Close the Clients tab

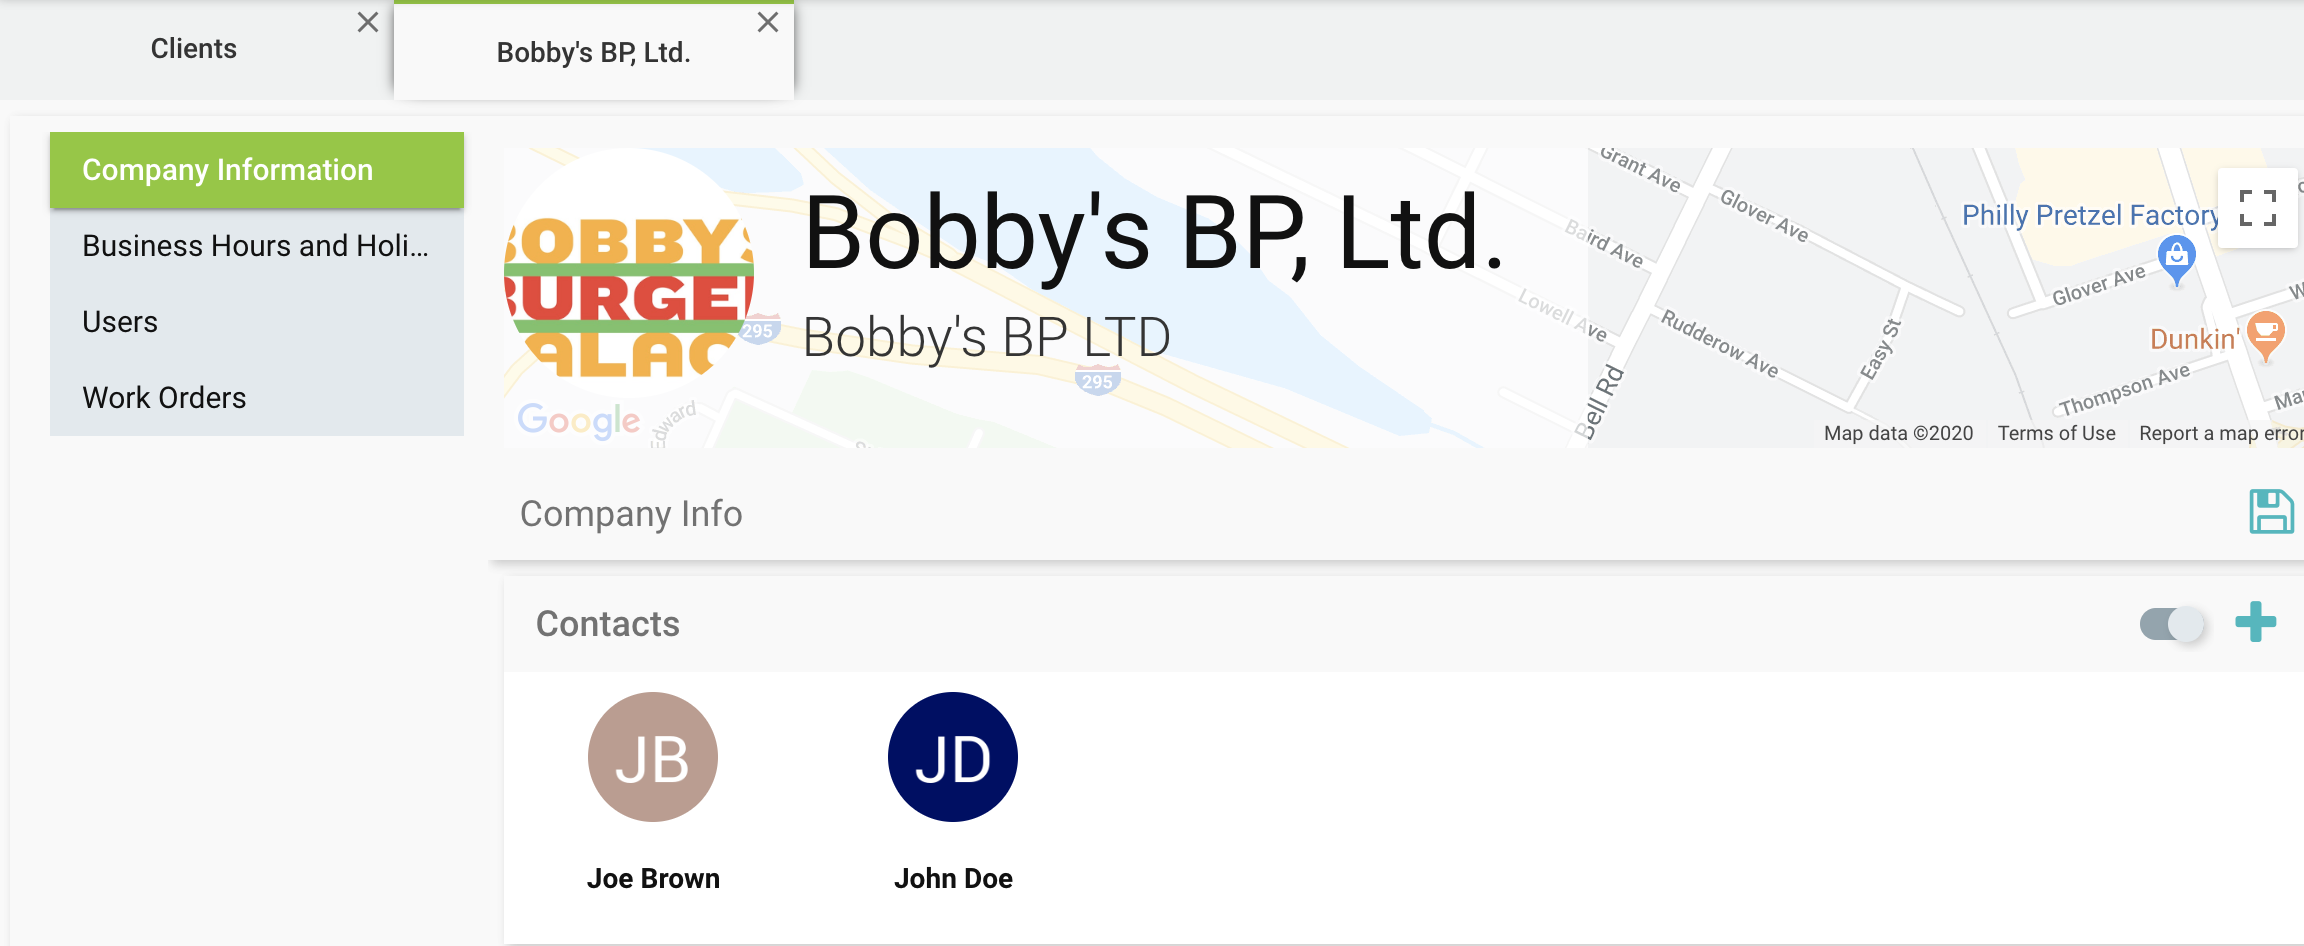coord(368,22)
